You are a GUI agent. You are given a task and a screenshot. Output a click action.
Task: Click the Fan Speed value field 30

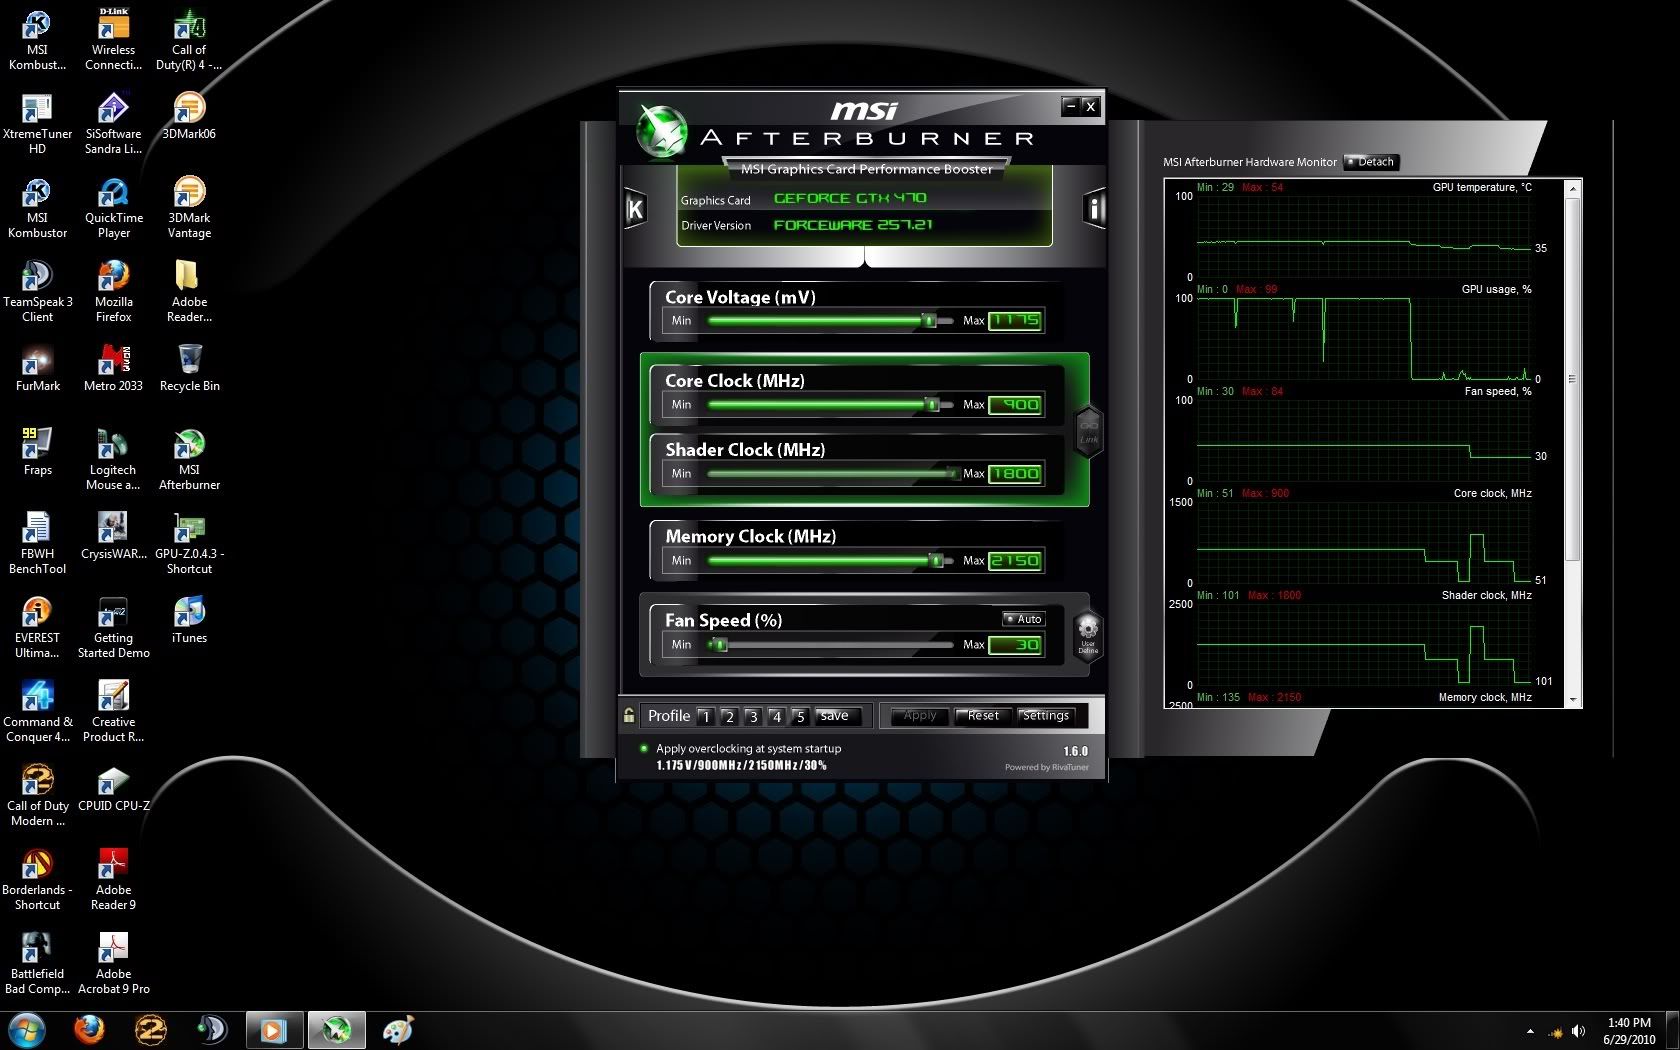(1015, 644)
